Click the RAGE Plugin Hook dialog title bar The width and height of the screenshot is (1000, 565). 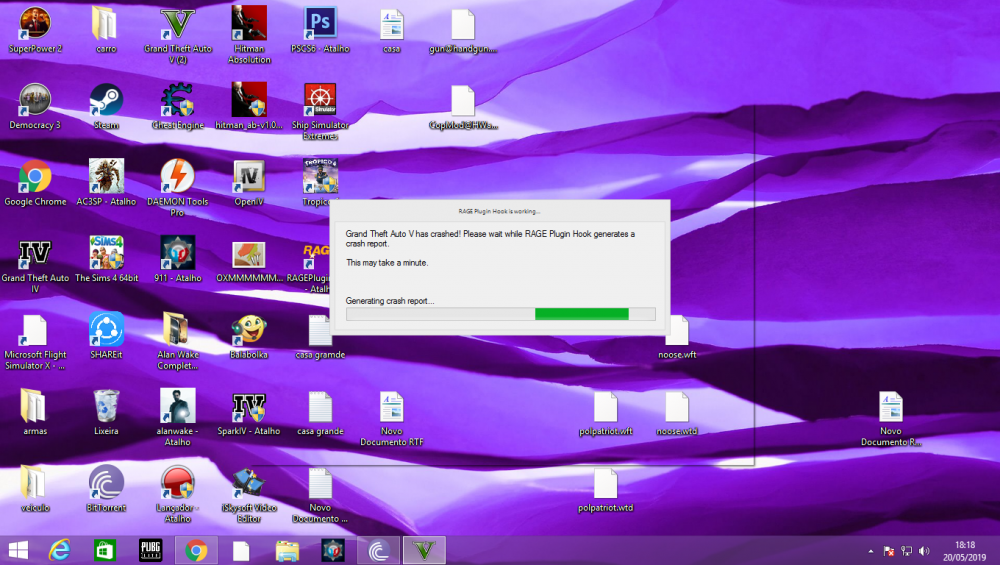click(x=499, y=211)
